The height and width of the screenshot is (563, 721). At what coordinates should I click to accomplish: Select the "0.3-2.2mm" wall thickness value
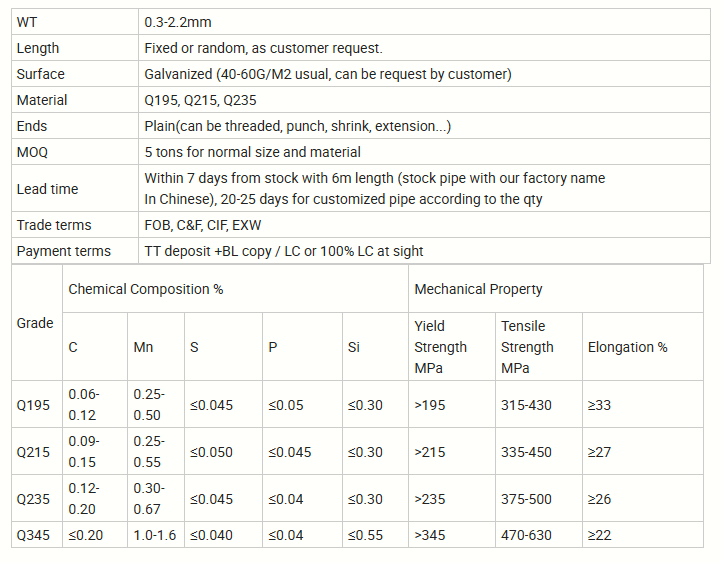178,21
